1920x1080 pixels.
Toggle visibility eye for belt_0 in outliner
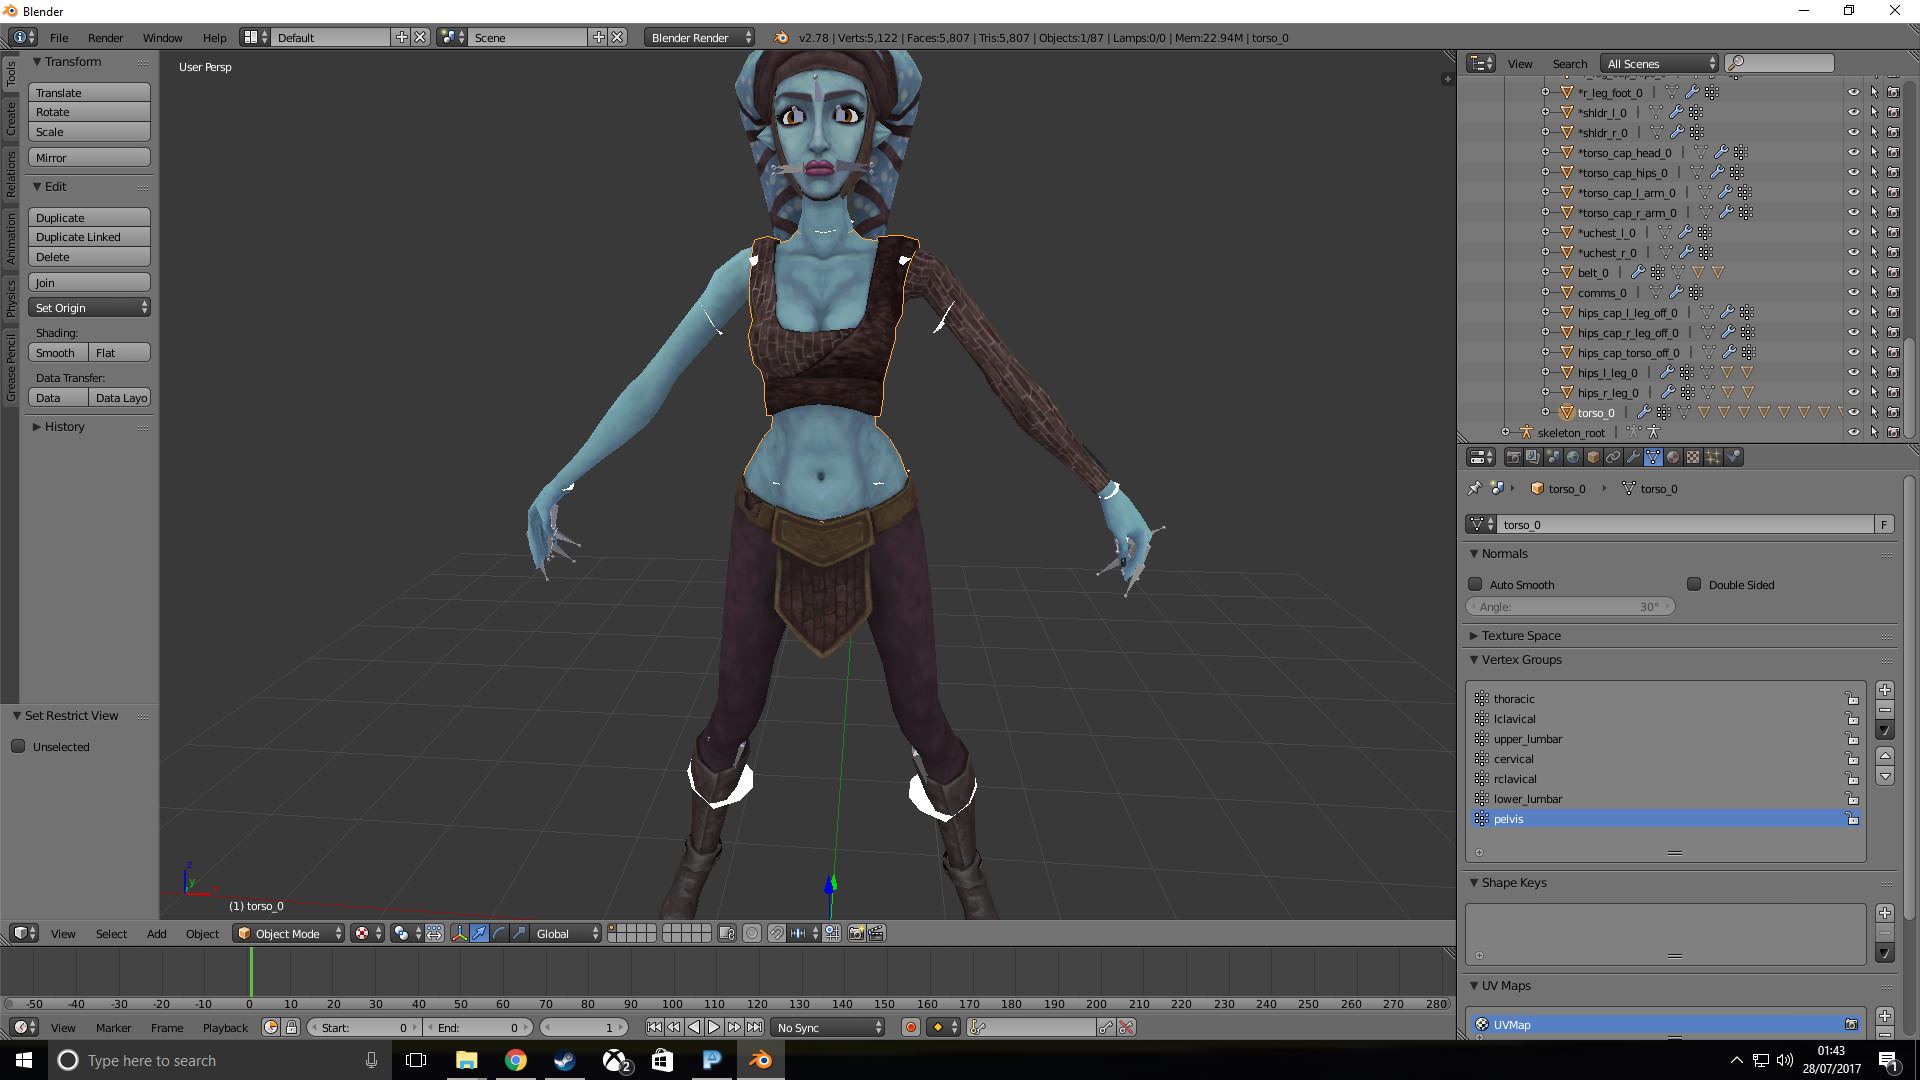pos(1853,272)
